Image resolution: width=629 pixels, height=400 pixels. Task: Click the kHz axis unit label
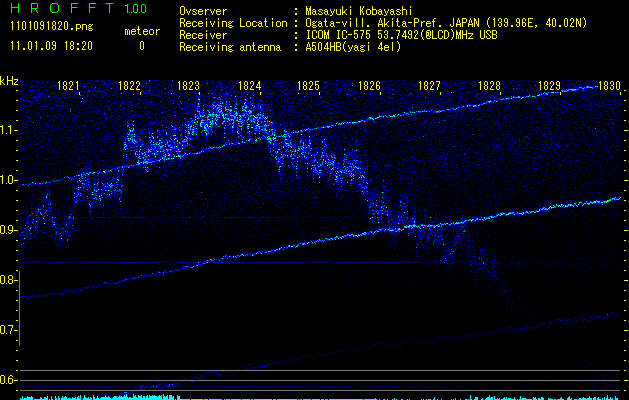click(x=9, y=81)
